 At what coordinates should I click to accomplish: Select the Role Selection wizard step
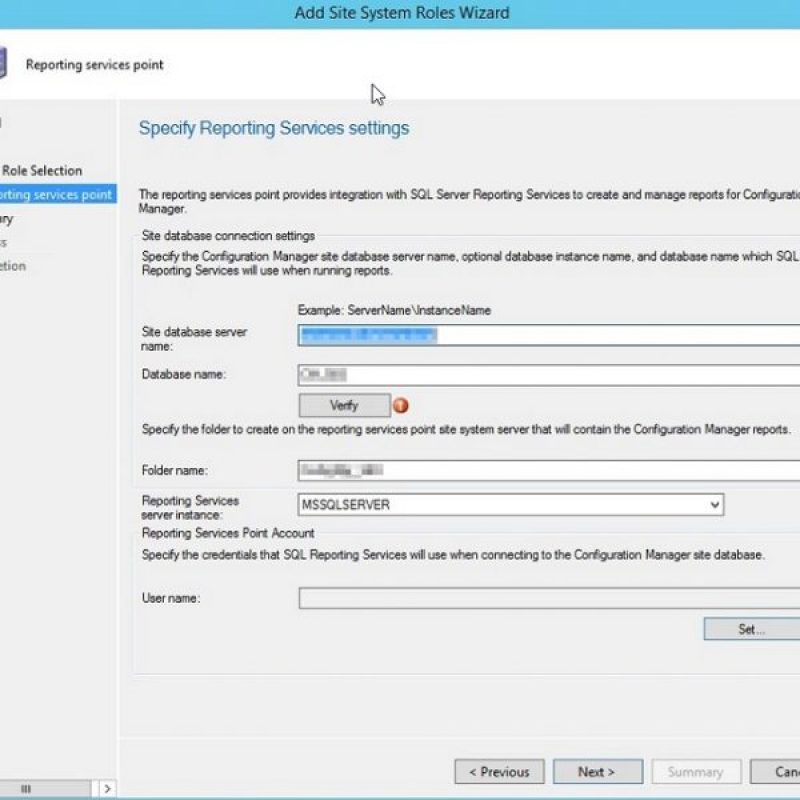[x=42, y=170]
